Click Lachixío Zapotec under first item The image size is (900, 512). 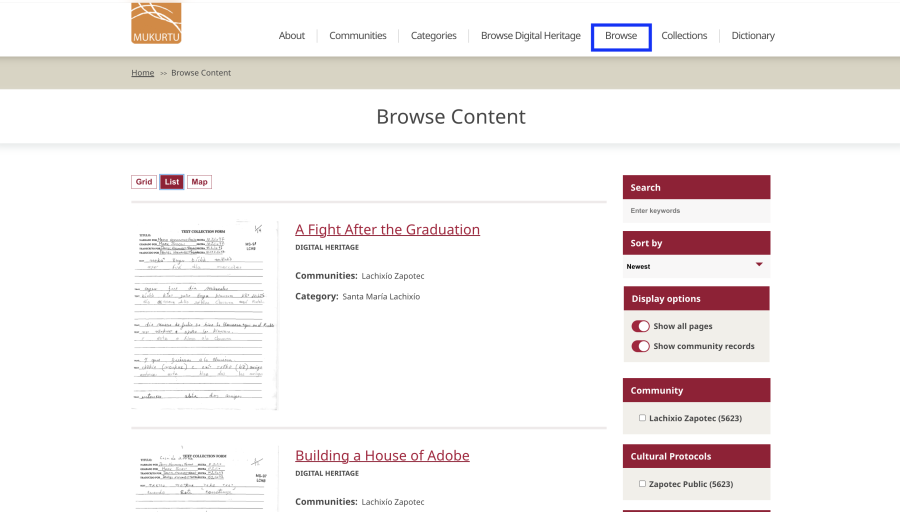393,276
